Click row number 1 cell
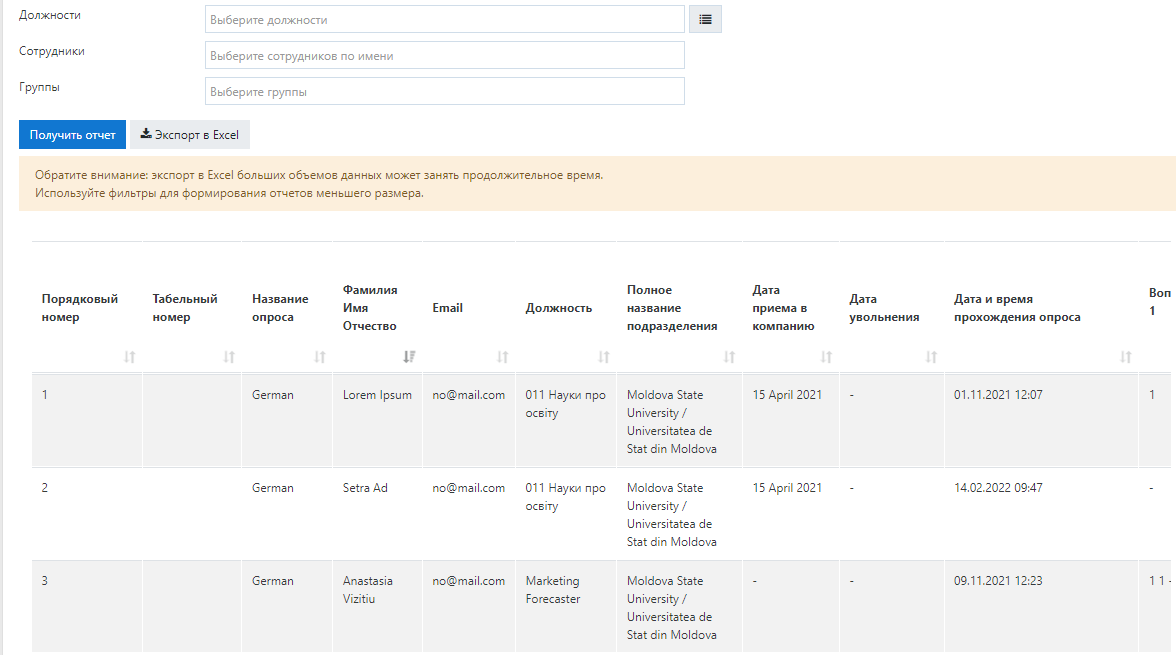Viewport: 1176px width, 655px height. click(45, 395)
